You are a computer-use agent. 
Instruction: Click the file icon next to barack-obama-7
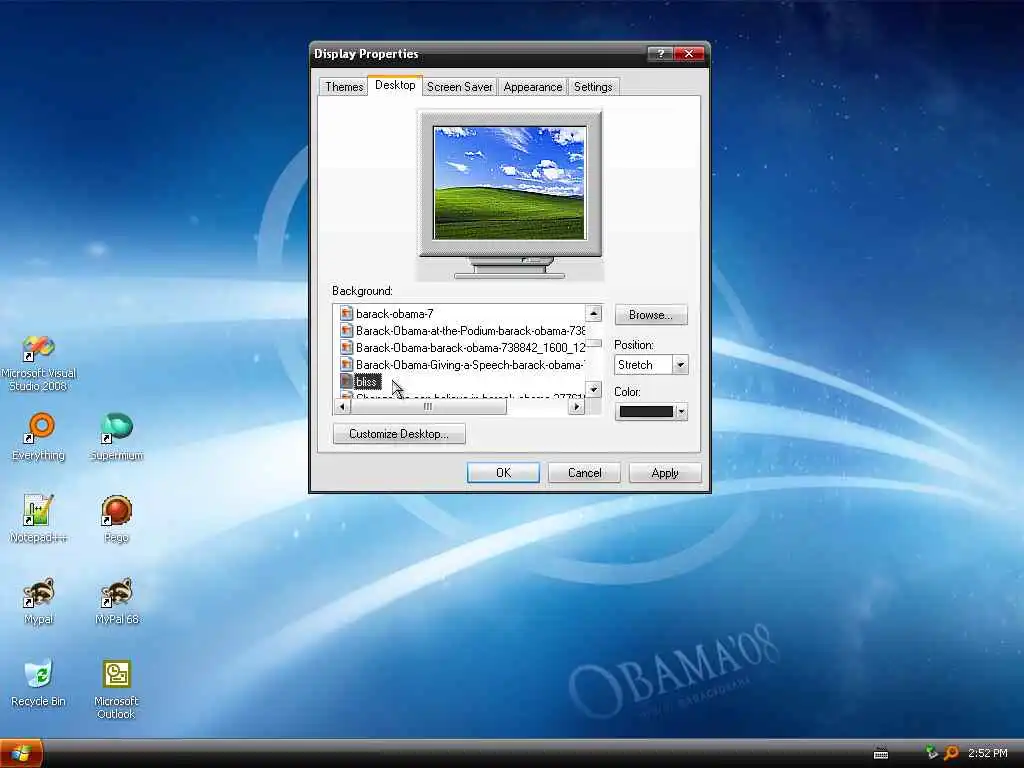(x=346, y=313)
